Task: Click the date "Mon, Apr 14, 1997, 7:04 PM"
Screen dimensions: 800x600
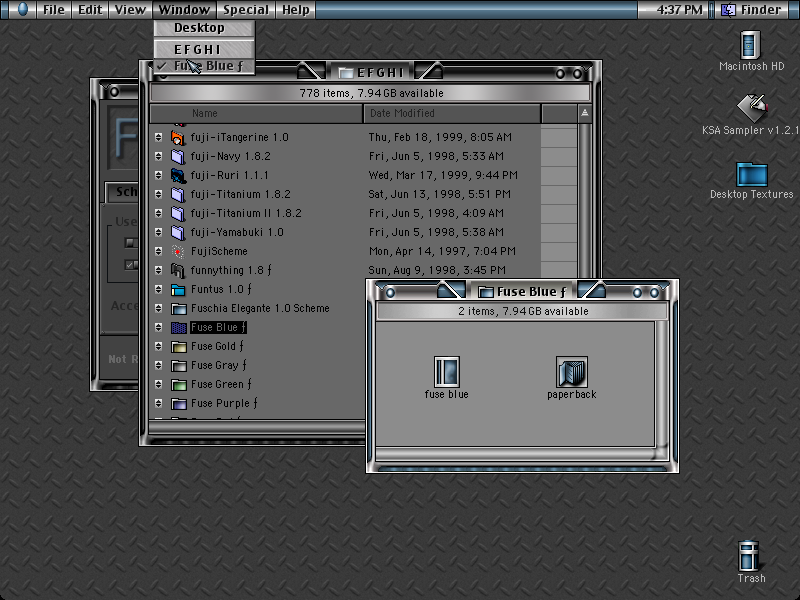Action: (442, 251)
